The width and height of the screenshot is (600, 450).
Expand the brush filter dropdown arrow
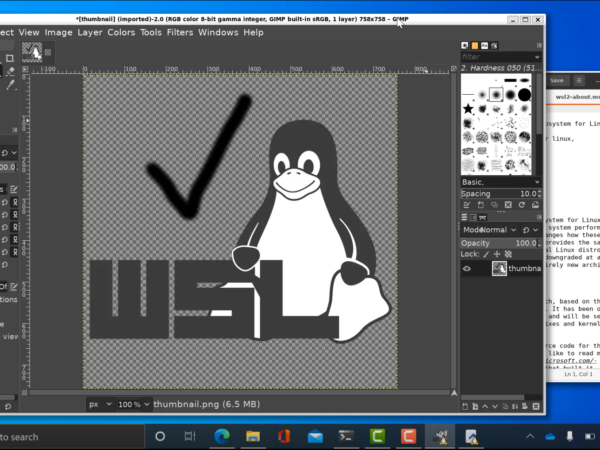(x=537, y=57)
